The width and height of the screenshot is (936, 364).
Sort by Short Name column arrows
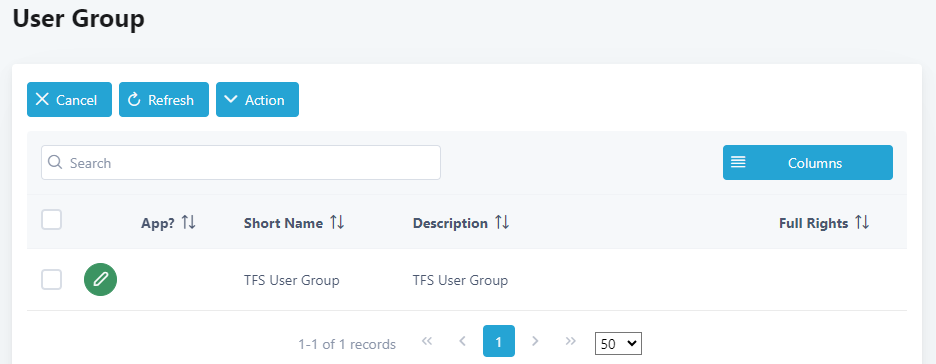[x=337, y=223]
